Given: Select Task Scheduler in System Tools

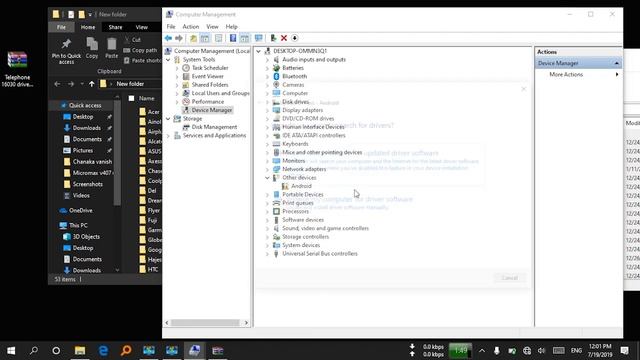Looking at the screenshot, I should click(x=210, y=68).
